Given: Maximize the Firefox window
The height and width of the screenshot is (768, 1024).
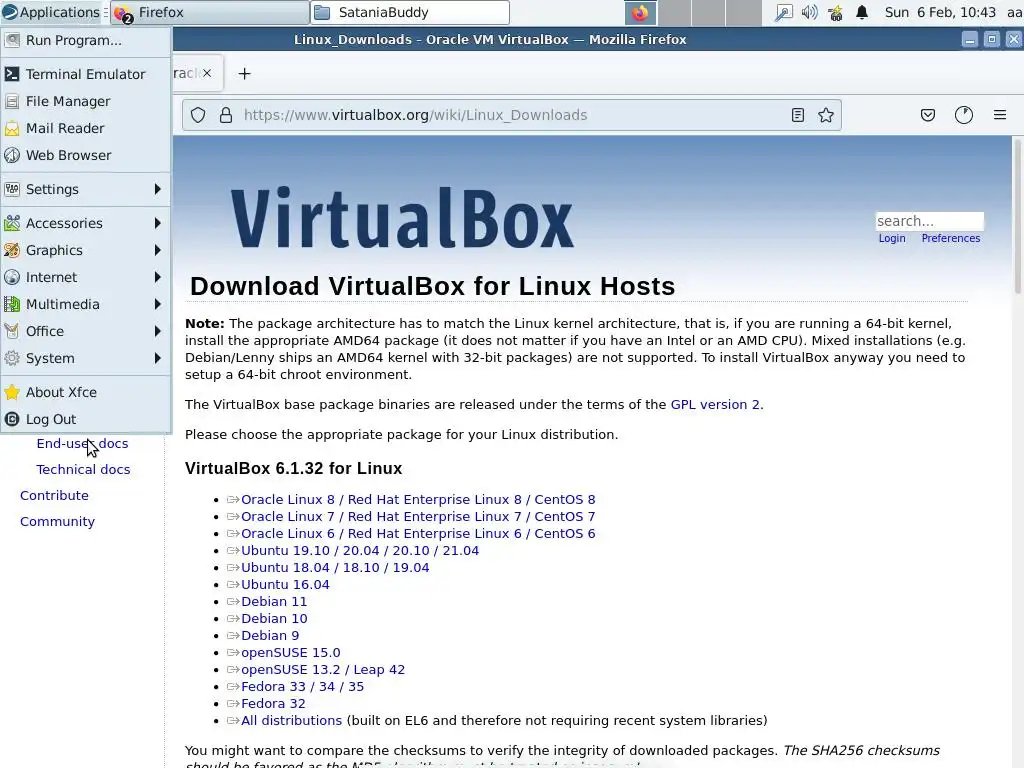Looking at the screenshot, I should click(x=991, y=40).
